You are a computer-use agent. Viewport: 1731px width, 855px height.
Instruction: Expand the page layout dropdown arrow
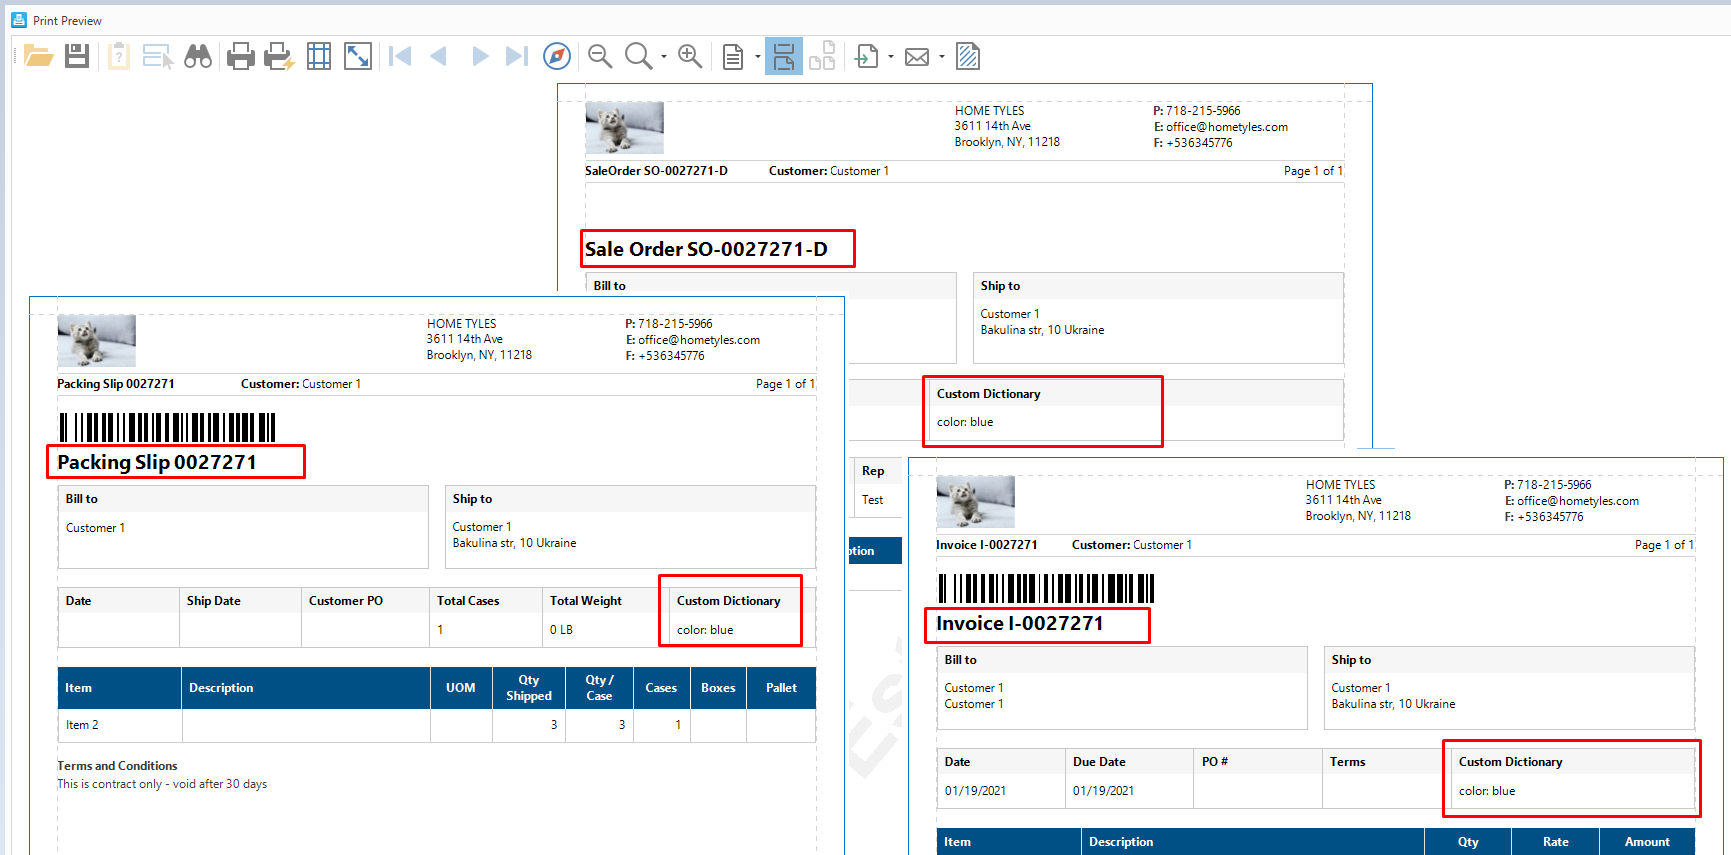tap(757, 57)
